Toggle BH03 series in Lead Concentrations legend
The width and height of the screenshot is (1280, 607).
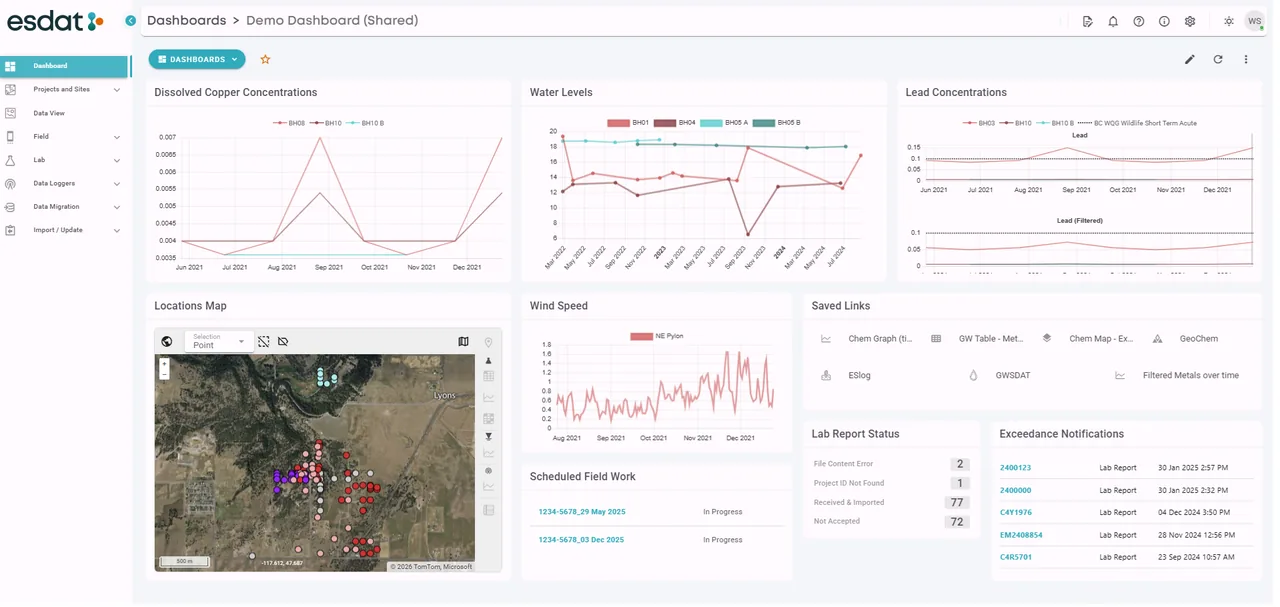point(979,123)
